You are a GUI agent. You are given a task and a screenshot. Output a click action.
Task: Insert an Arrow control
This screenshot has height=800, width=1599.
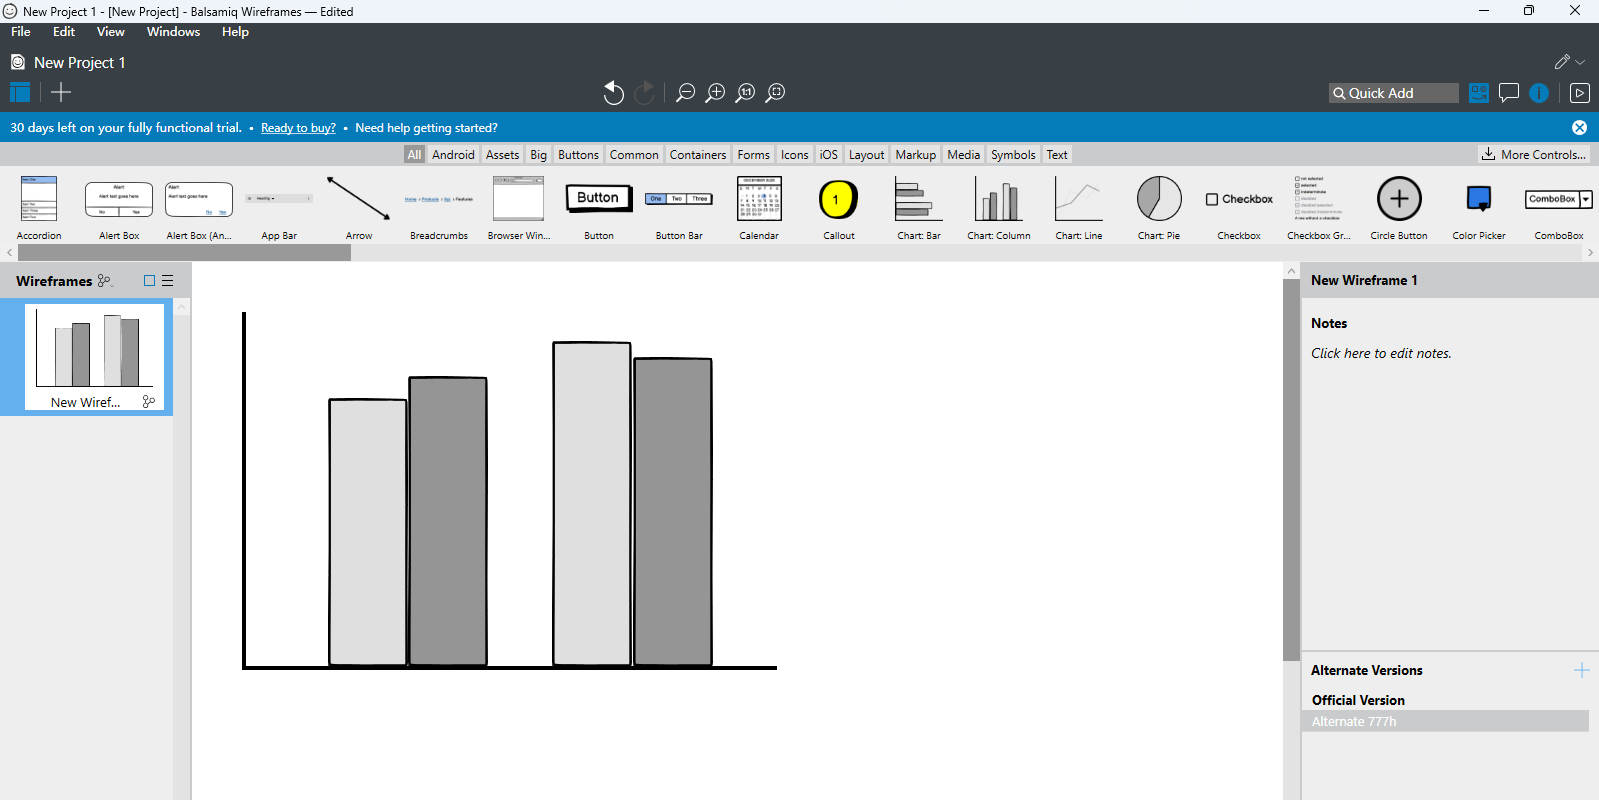pyautogui.click(x=359, y=208)
